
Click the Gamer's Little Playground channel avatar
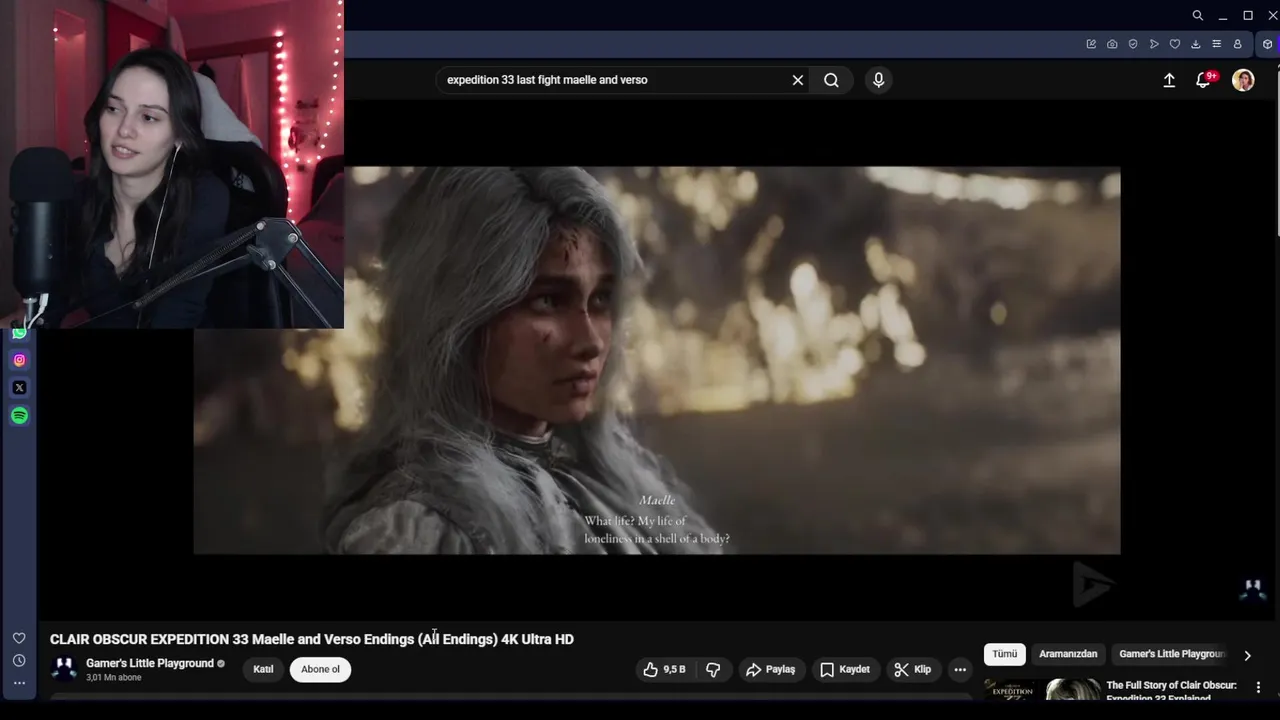(64, 669)
